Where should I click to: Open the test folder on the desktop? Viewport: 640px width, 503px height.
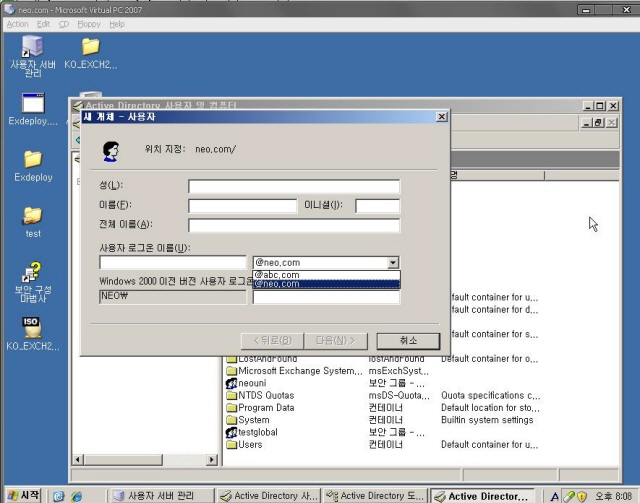point(33,222)
